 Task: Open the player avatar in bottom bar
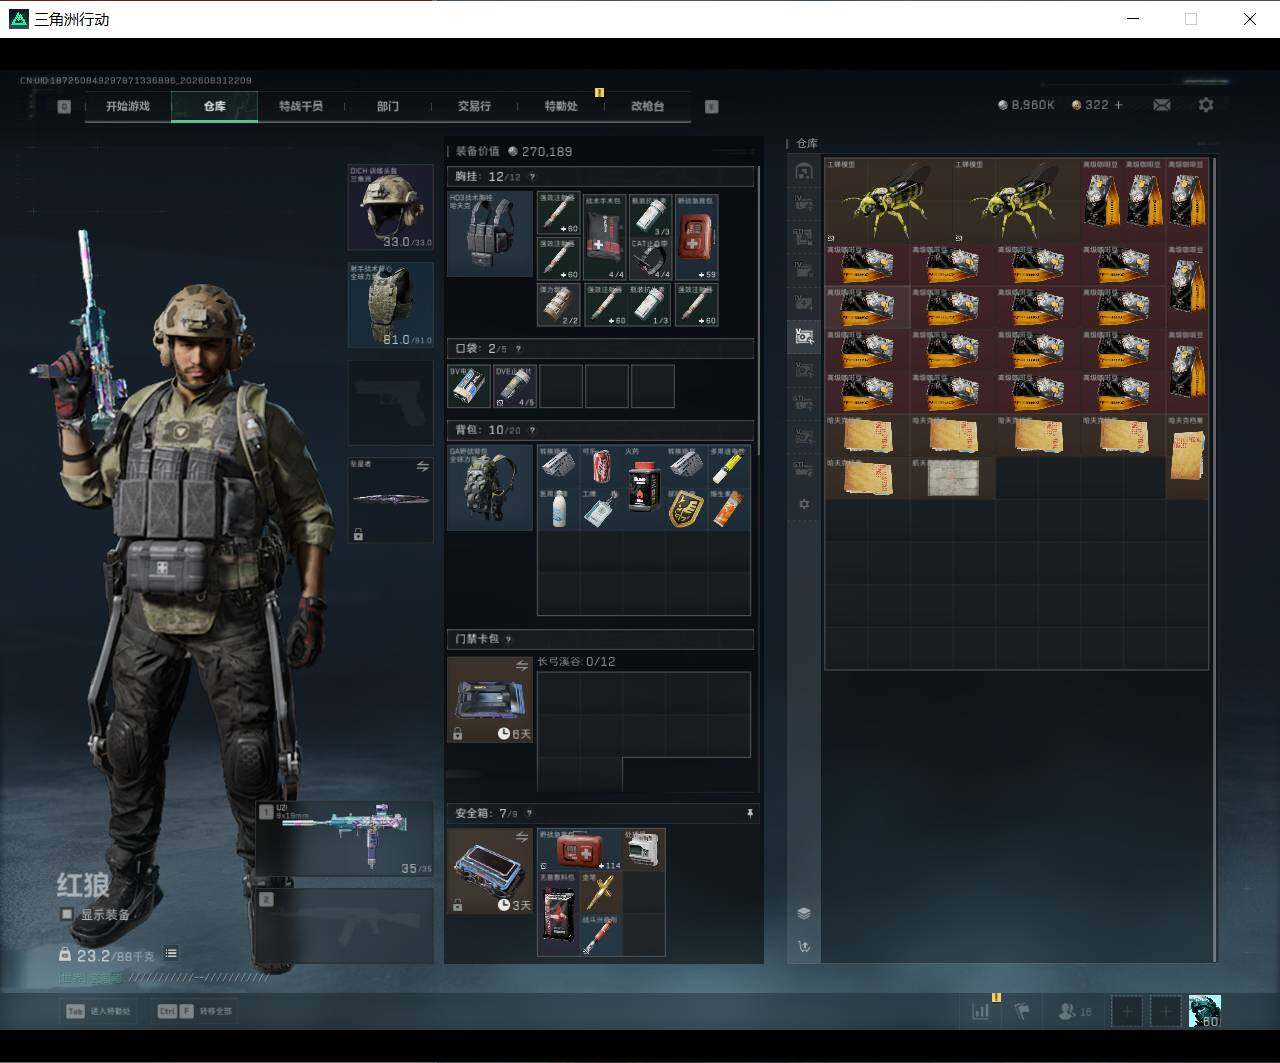pyautogui.click(x=1204, y=1011)
